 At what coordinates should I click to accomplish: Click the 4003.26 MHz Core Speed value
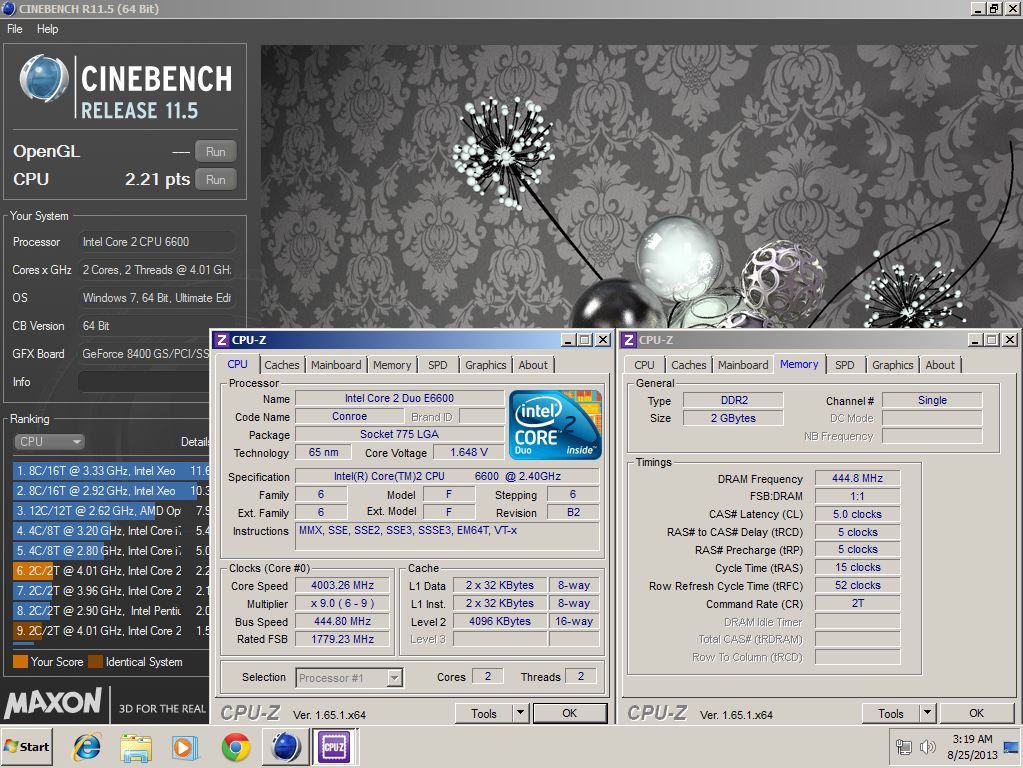click(x=343, y=585)
